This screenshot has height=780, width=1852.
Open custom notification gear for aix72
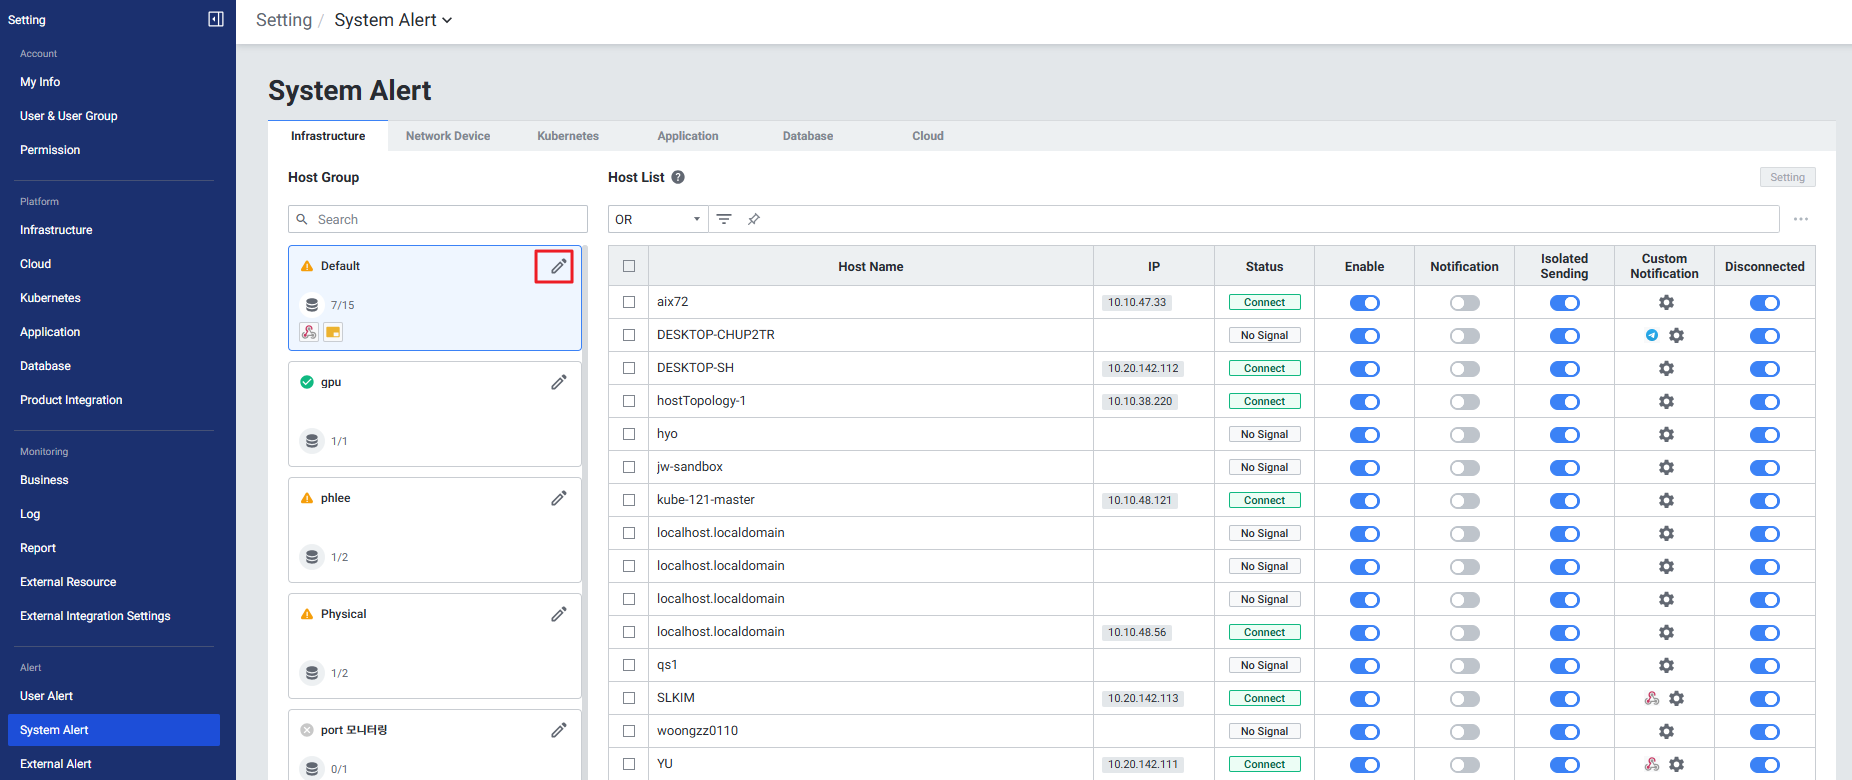[1666, 302]
